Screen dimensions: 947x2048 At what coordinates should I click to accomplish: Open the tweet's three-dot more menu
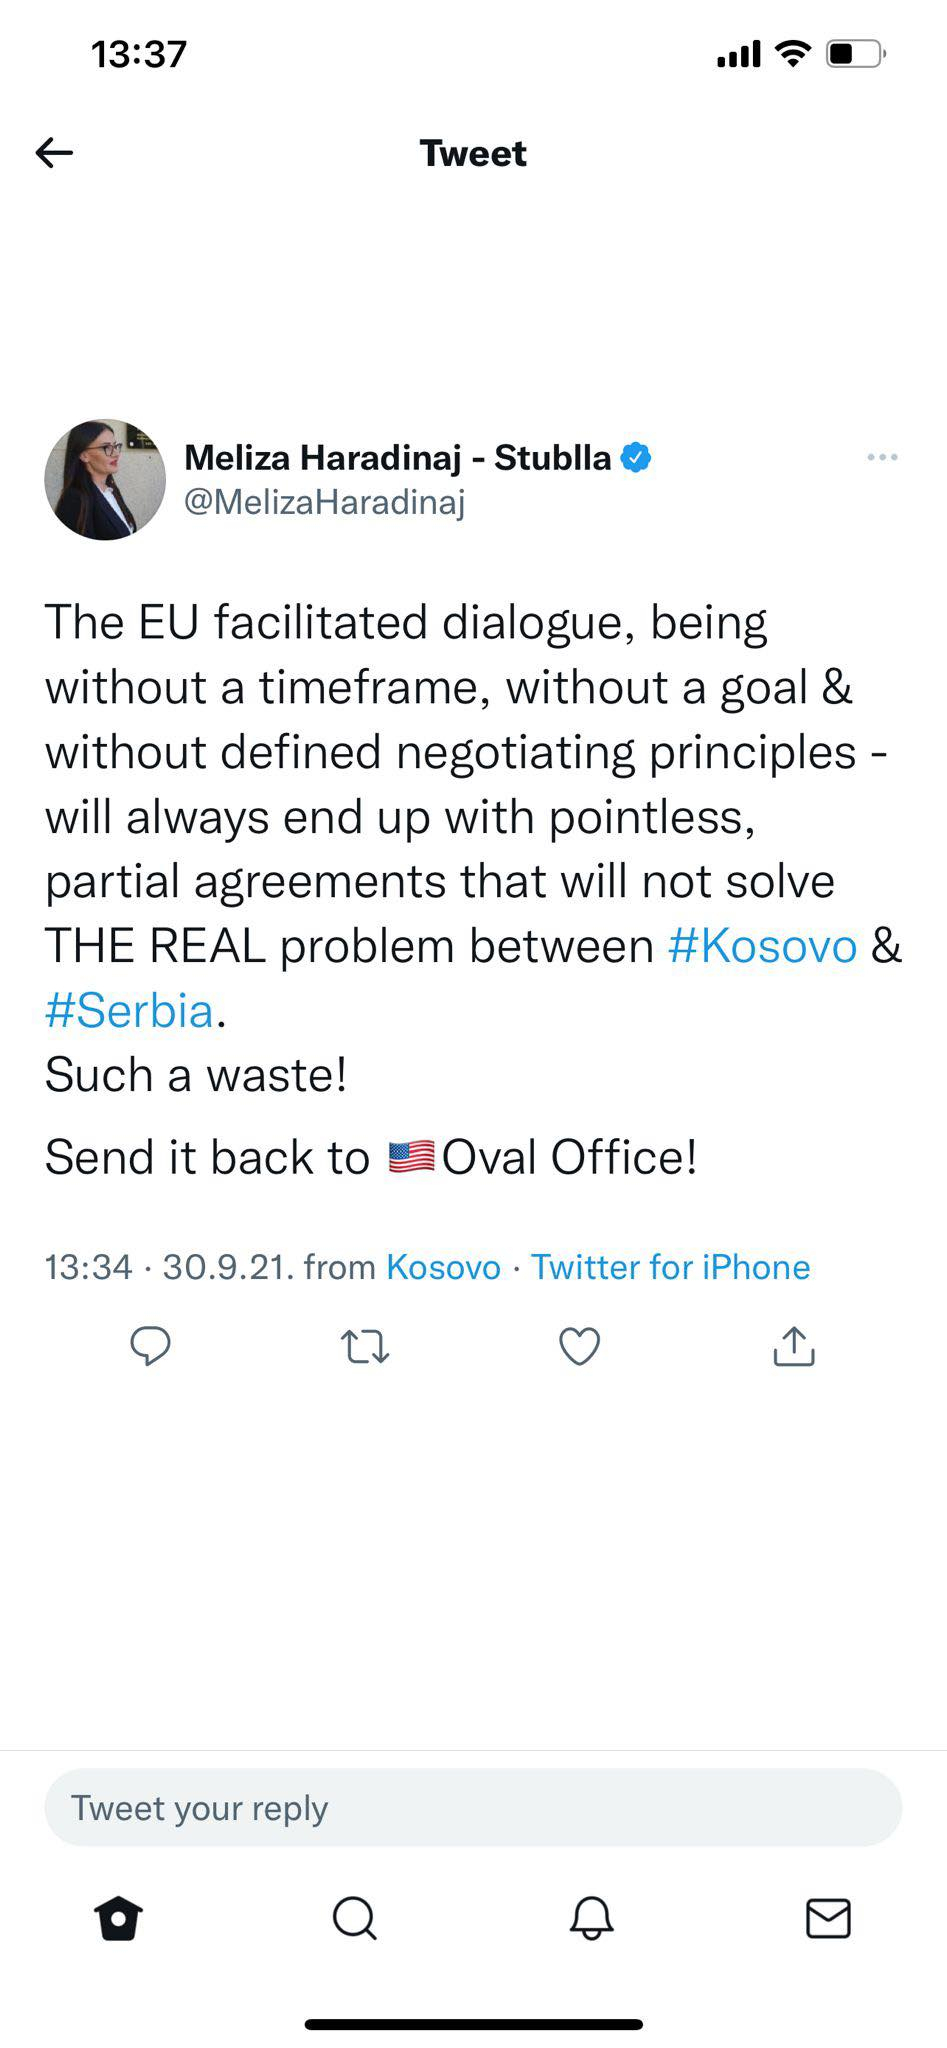pyautogui.click(x=882, y=457)
